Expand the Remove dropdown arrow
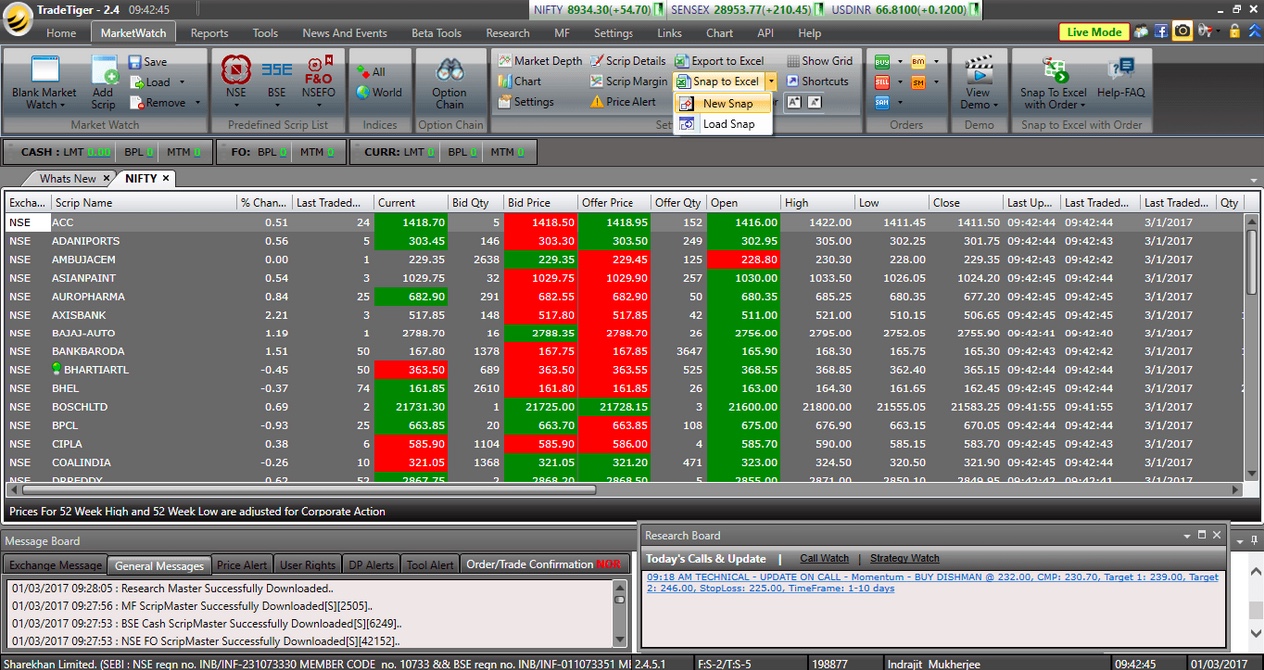This screenshot has height=670, width=1264. click(x=197, y=102)
